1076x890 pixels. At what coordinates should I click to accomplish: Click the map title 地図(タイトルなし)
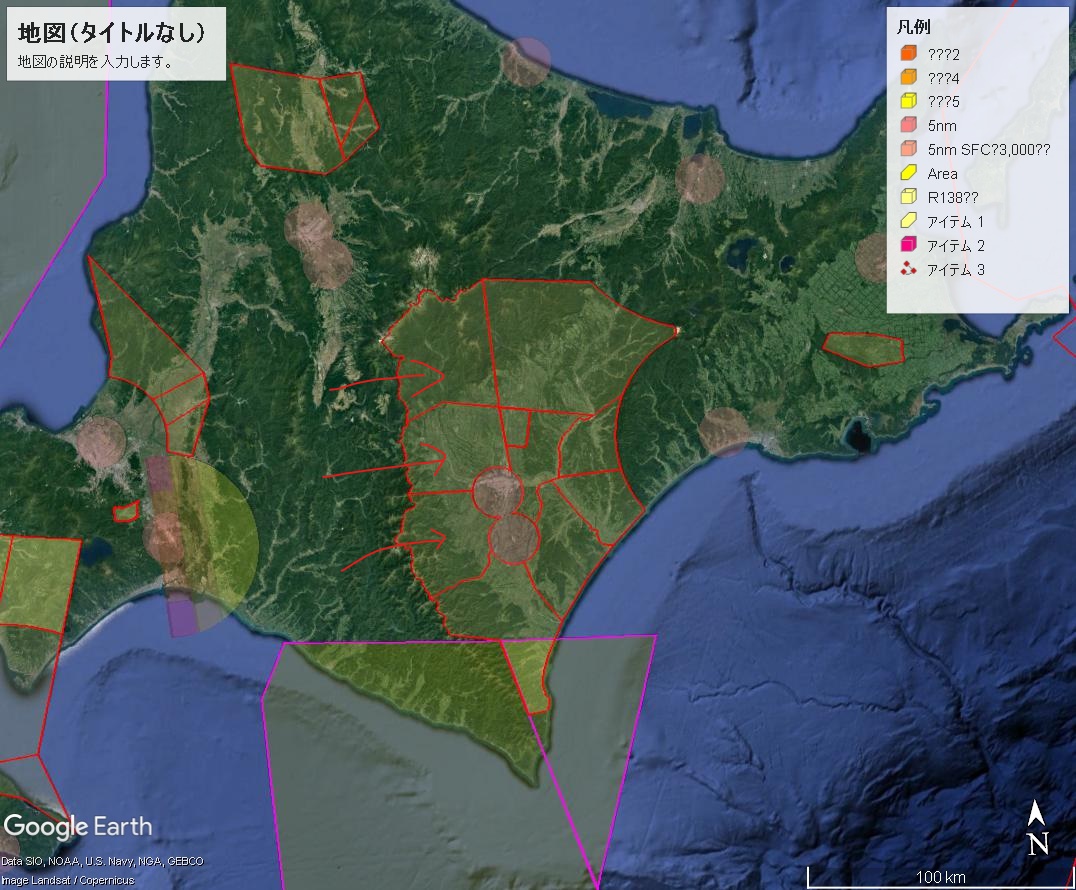pos(112,33)
